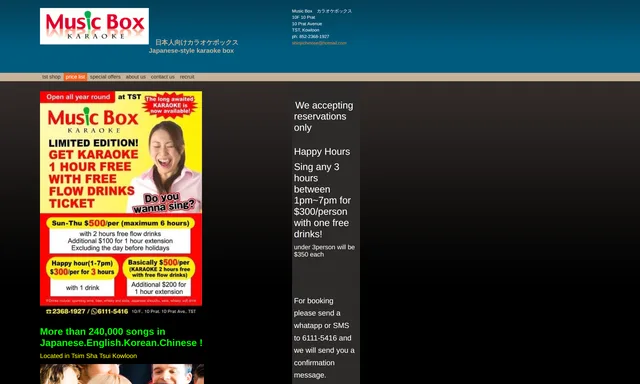Click the '10 Prat Avenue' address line
Screen dimensions: 640x384
pyautogui.click(x=307, y=24)
